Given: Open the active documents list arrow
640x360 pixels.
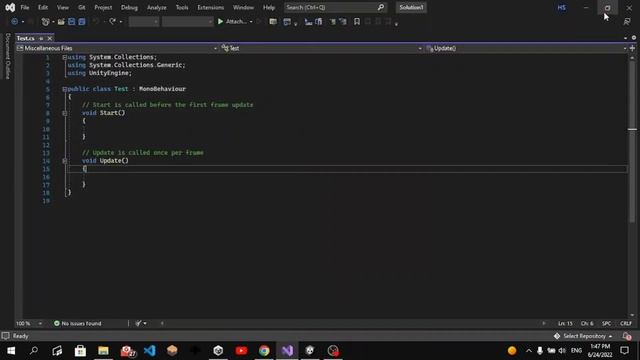Looking at the screenshot, I should point(625,38).
